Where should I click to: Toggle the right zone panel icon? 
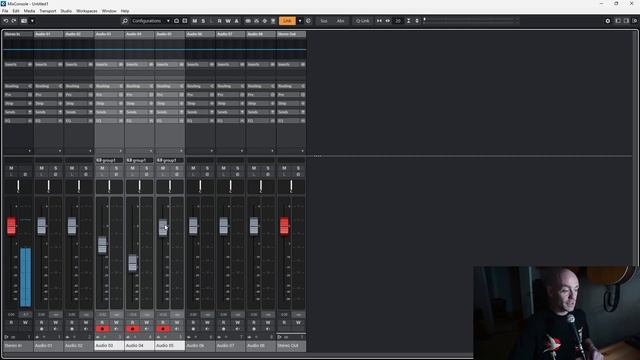click(626, 21)
